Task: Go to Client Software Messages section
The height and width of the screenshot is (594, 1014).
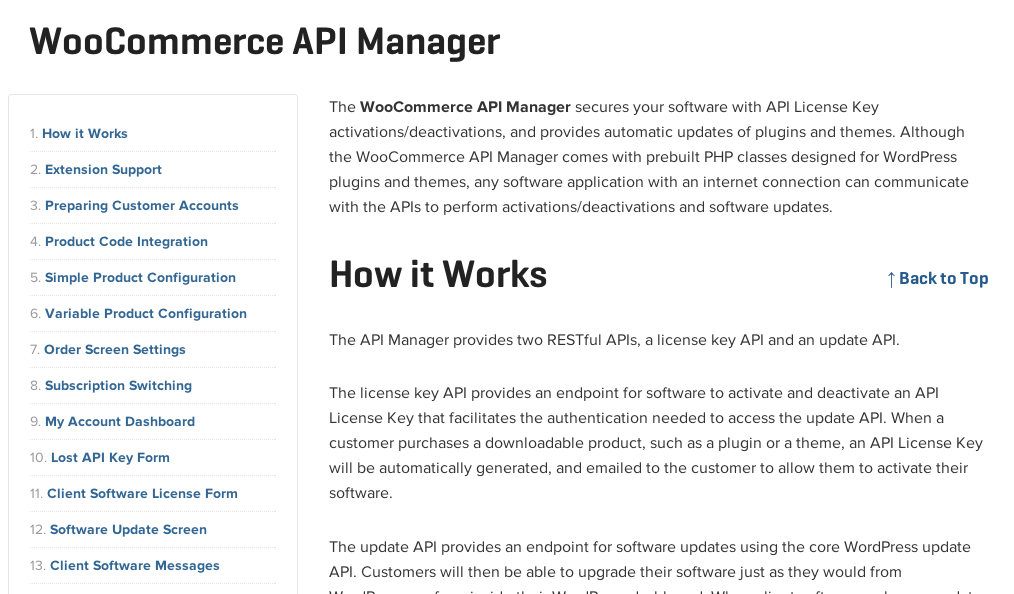Action: [x=135, y=566]
